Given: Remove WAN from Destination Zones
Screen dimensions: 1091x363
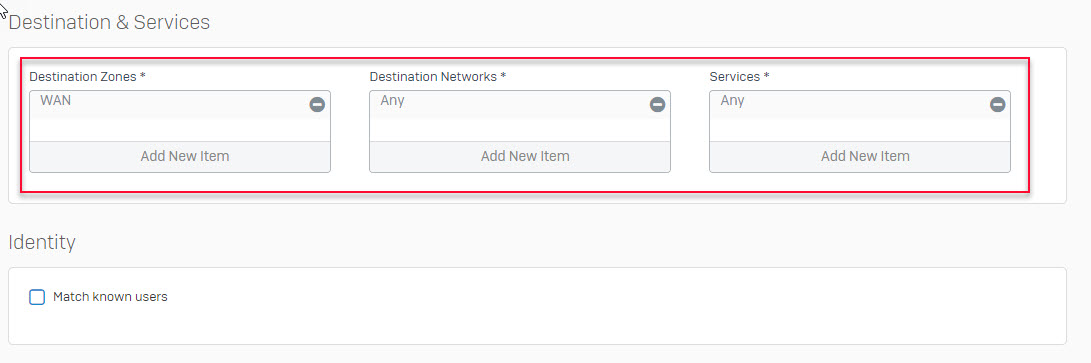Looking at the screenshot, I should pos(317,105).
